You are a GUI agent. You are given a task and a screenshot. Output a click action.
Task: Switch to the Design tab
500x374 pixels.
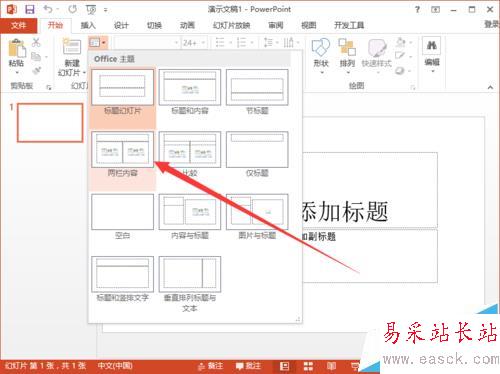[x=121, y=25]
